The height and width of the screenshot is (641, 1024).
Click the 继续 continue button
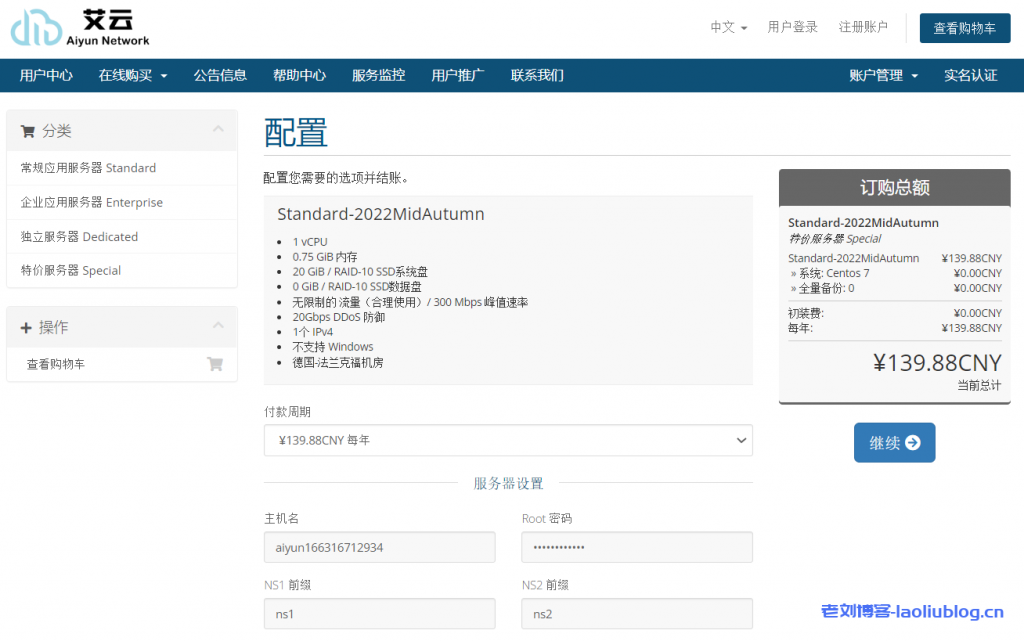(894, 442)
